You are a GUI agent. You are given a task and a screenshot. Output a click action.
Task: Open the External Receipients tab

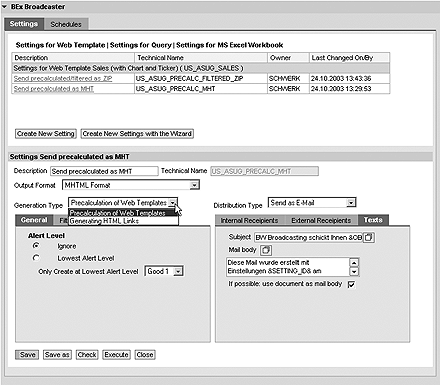coord(321,220)
